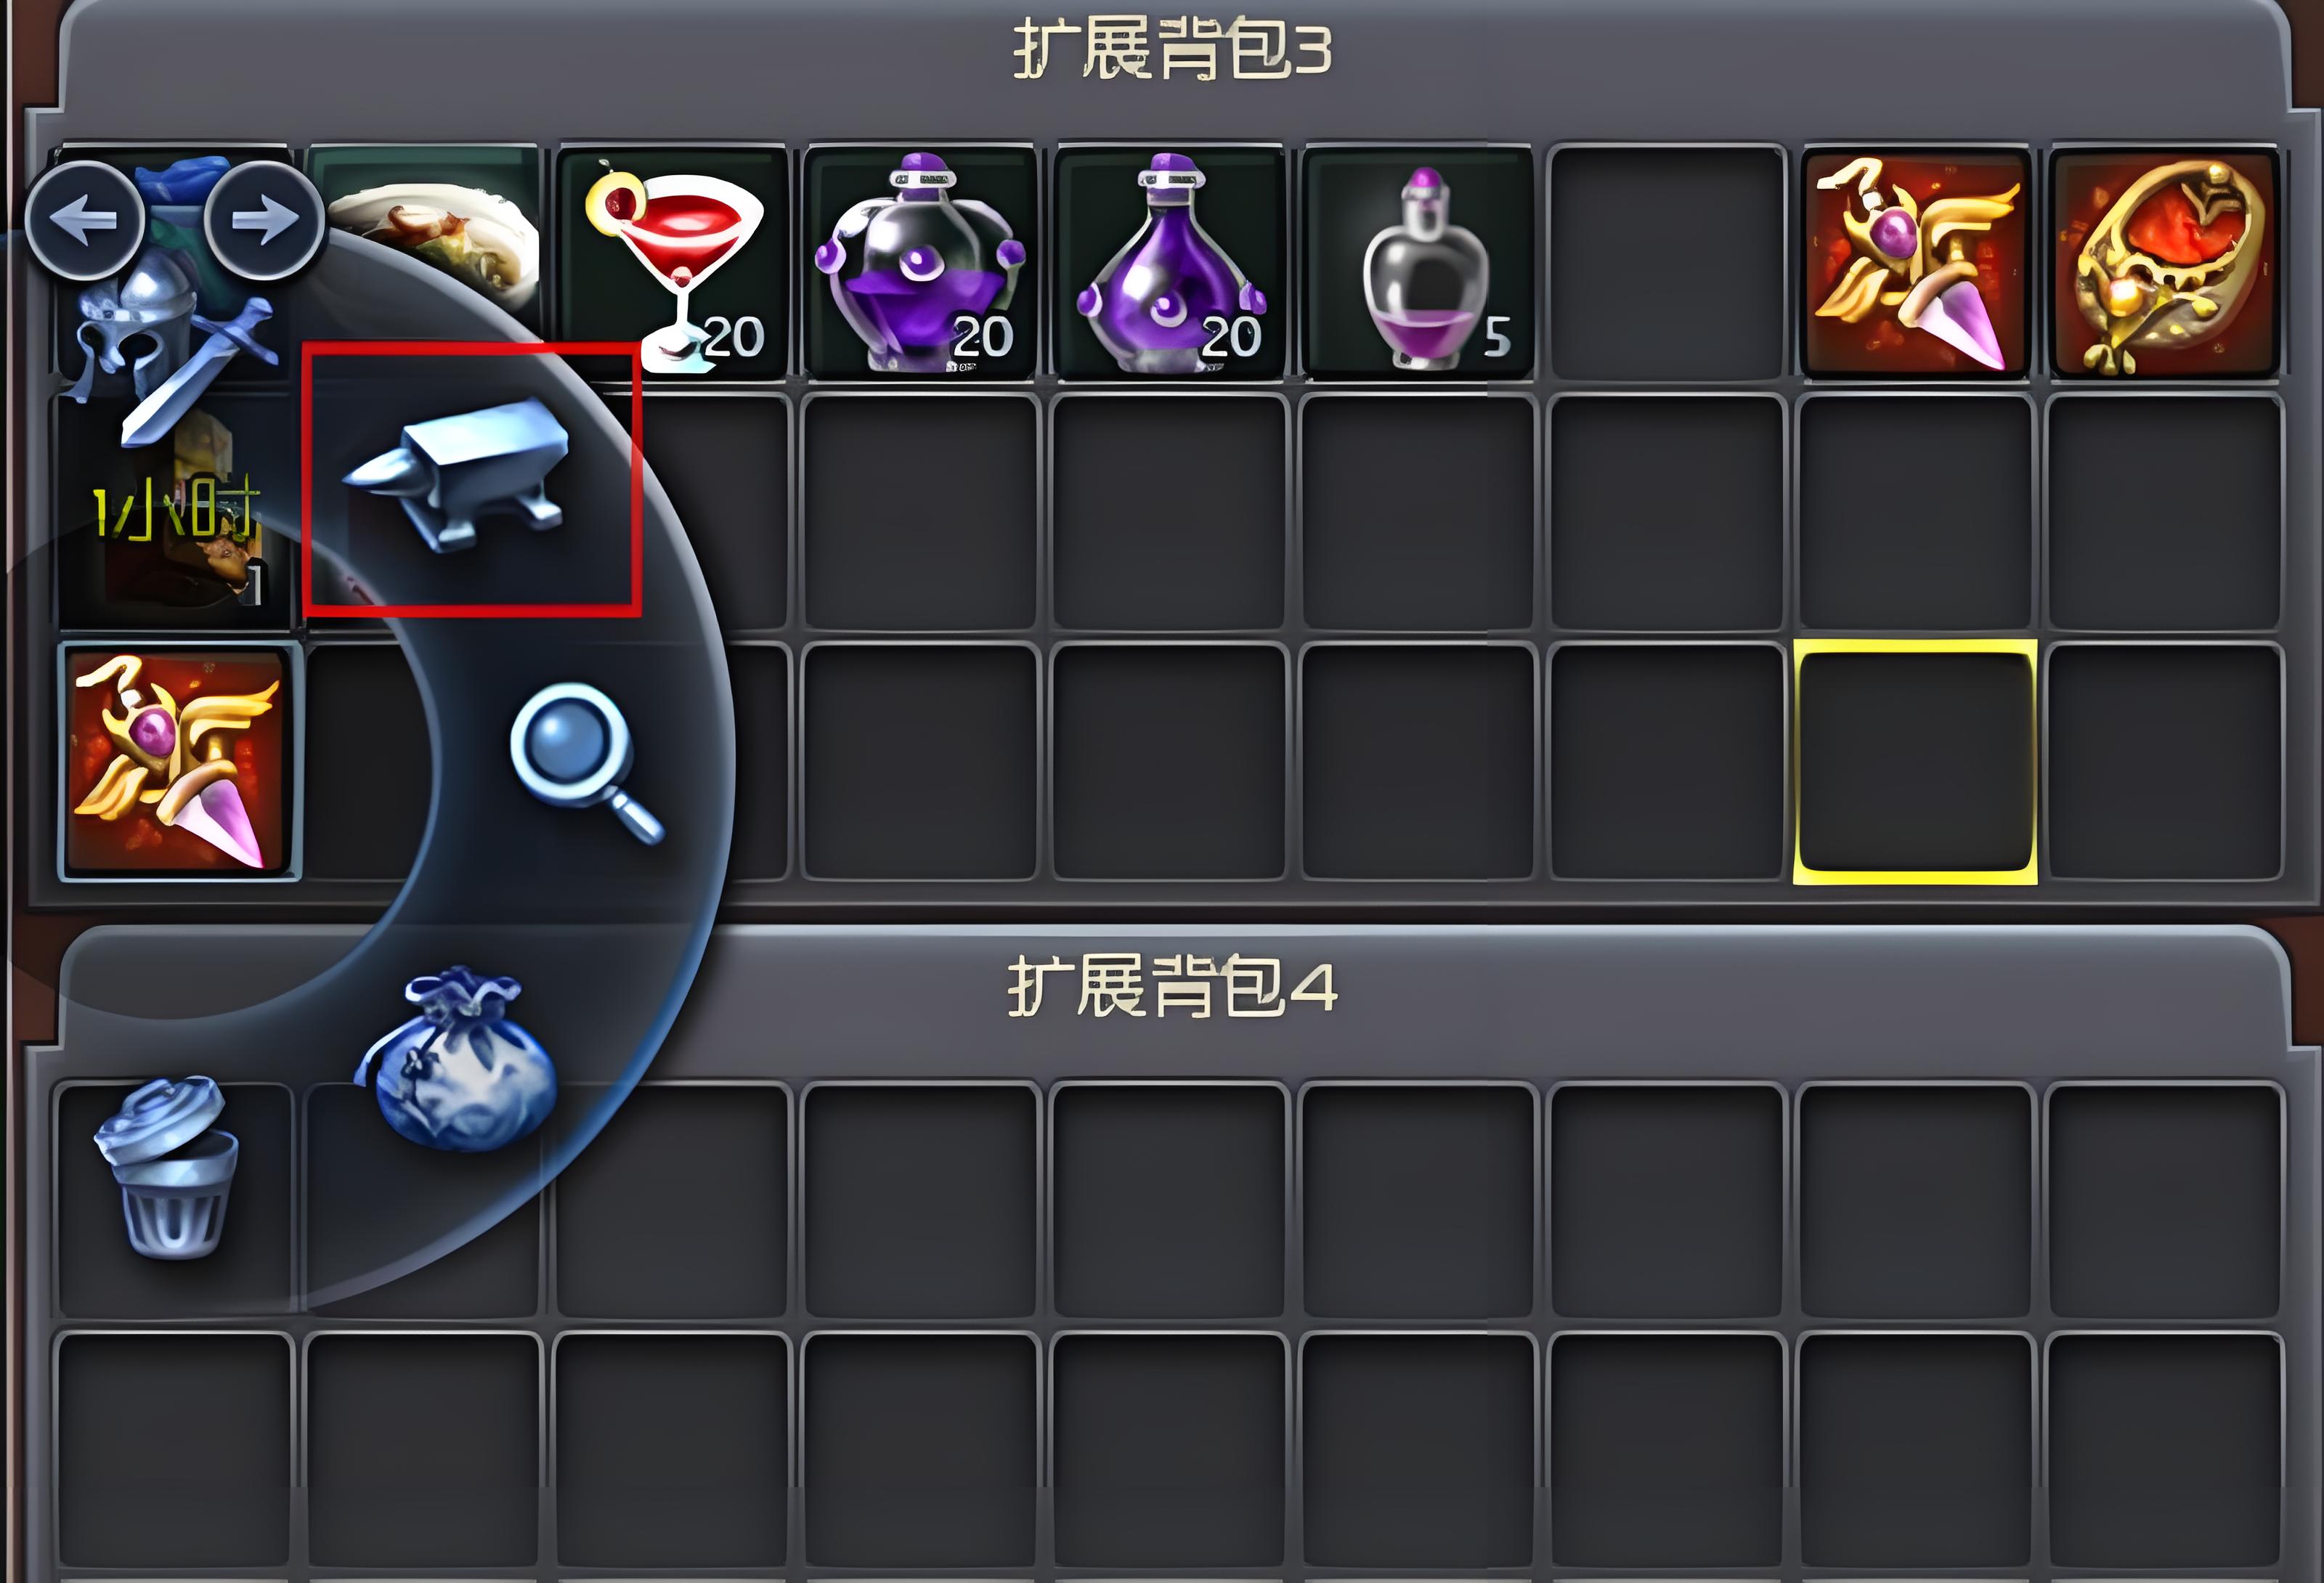2324x1583 pixels.
Task: Click the trash can discard icon
Action: click(168, 1166)
